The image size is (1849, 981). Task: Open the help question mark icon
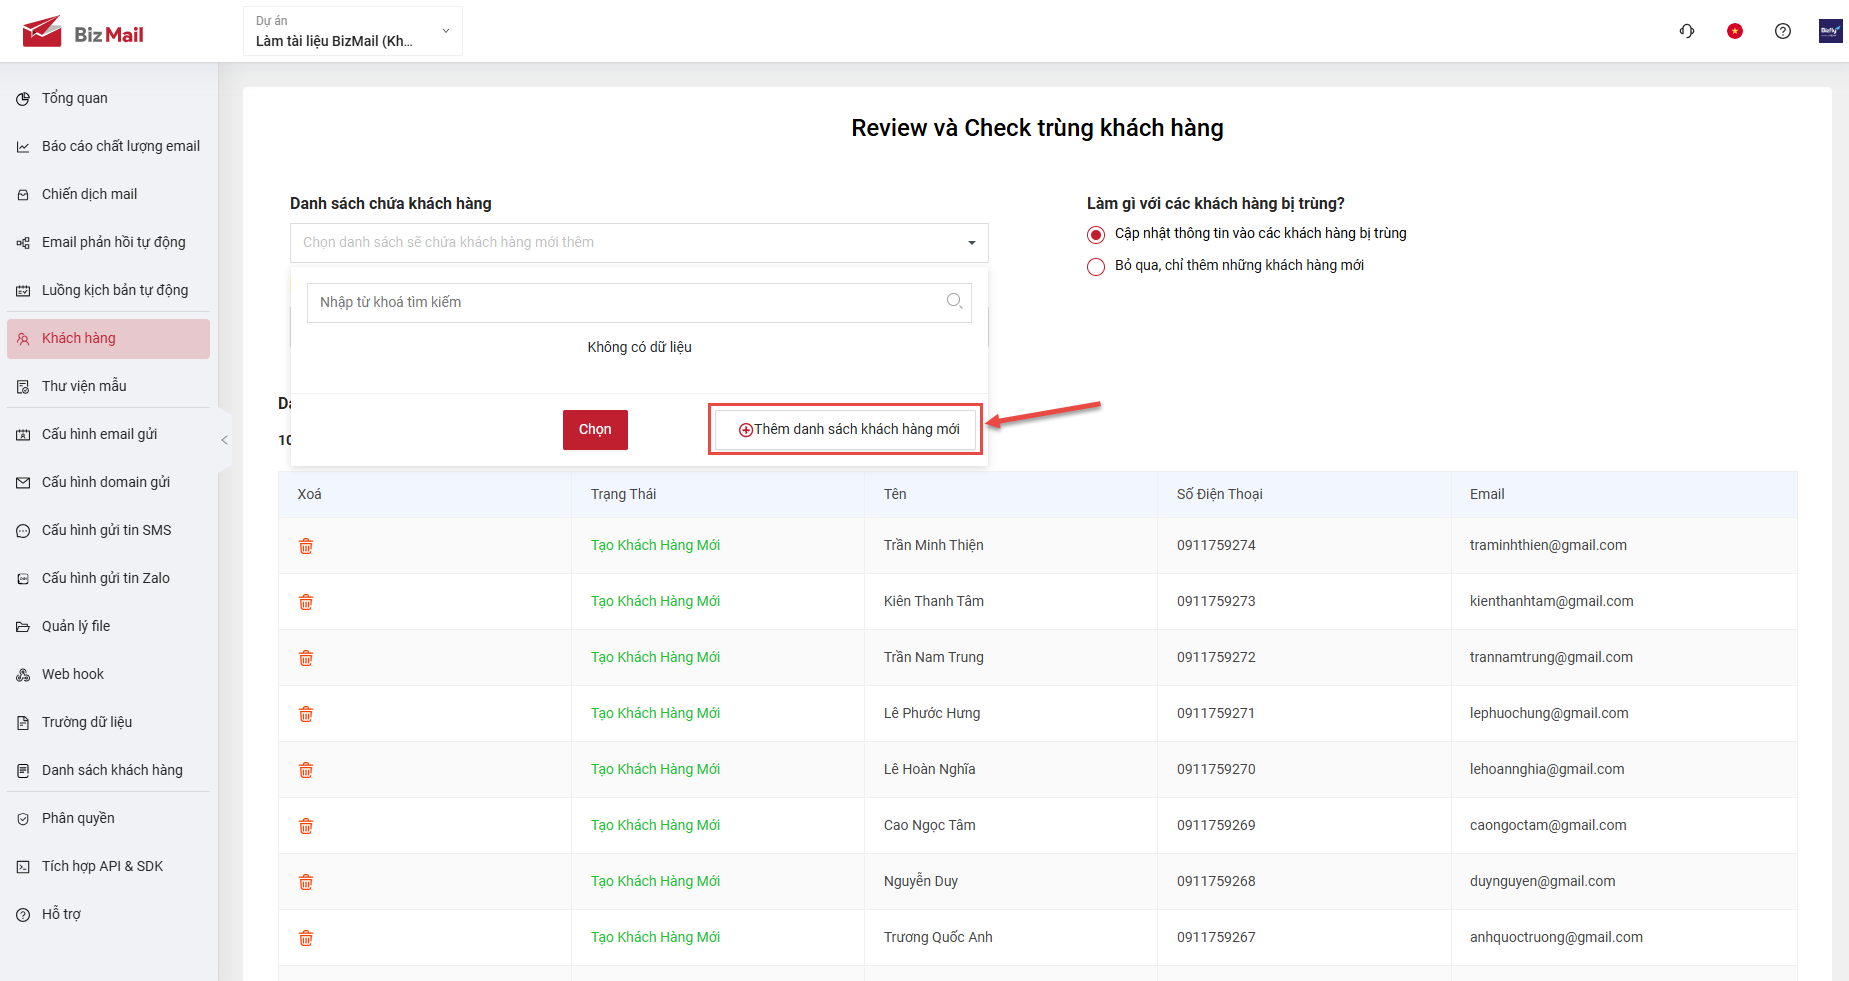click(1783, 31)
